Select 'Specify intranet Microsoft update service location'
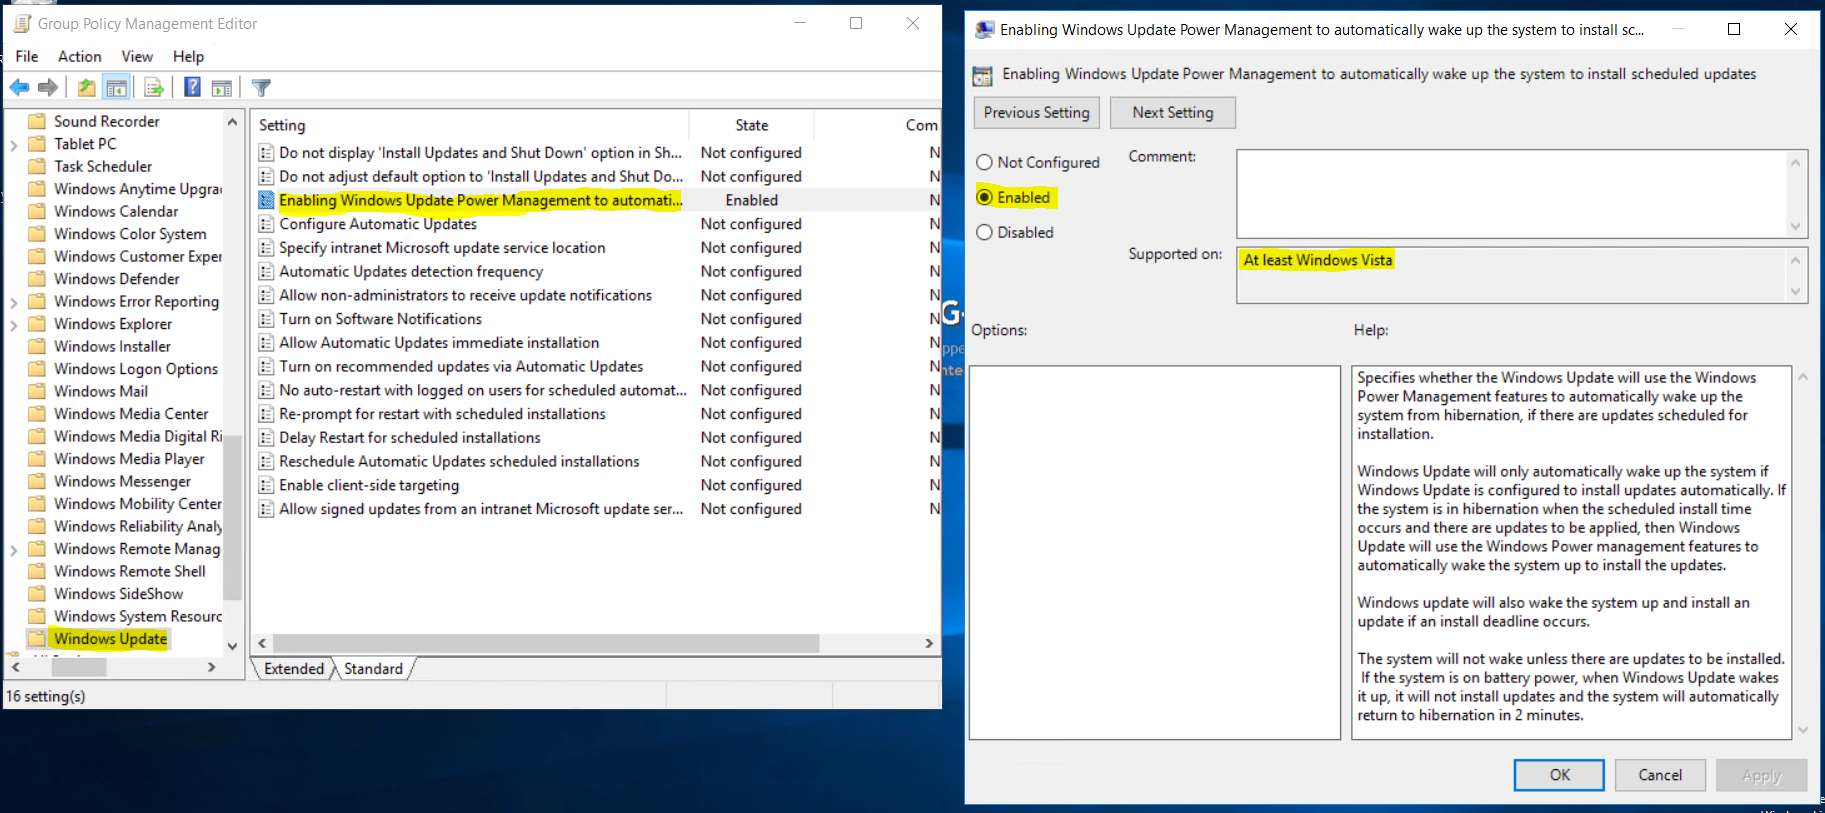 (442, 248)
